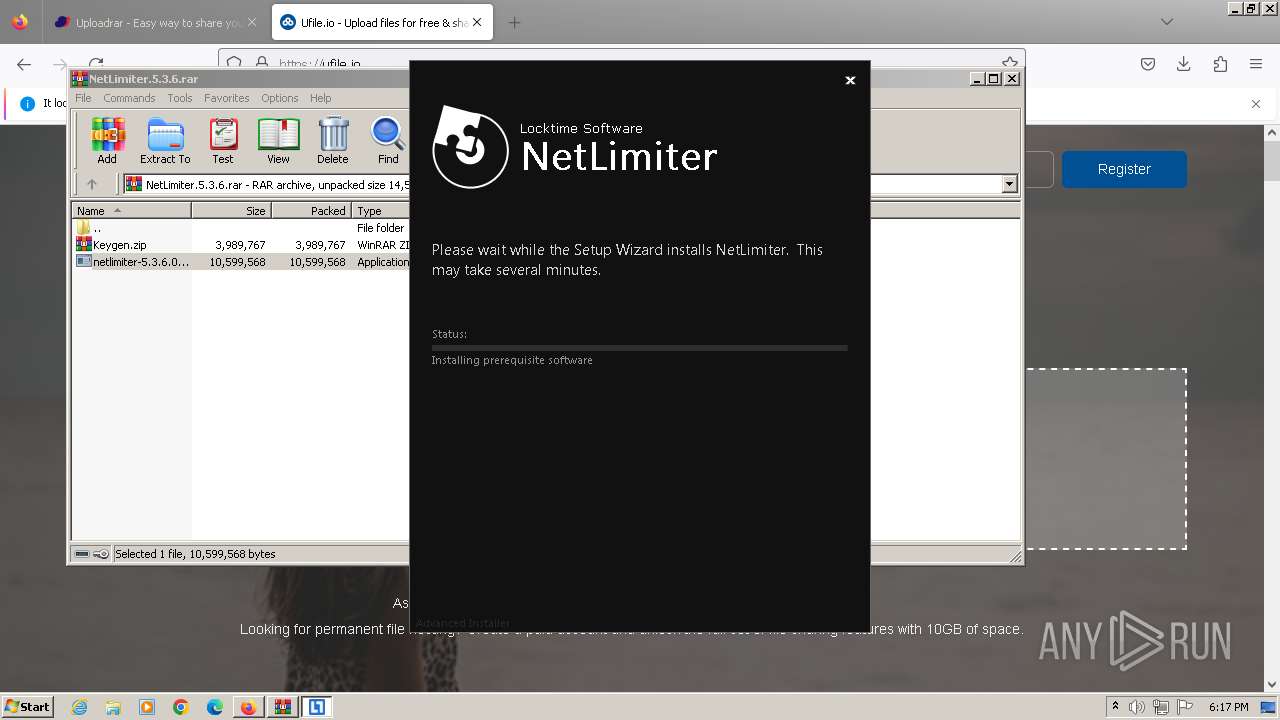Expand the archive path dropdown arrow
Image resolution: width=1280 pixels, height=720 pixels.
[x=1009, y=184]
